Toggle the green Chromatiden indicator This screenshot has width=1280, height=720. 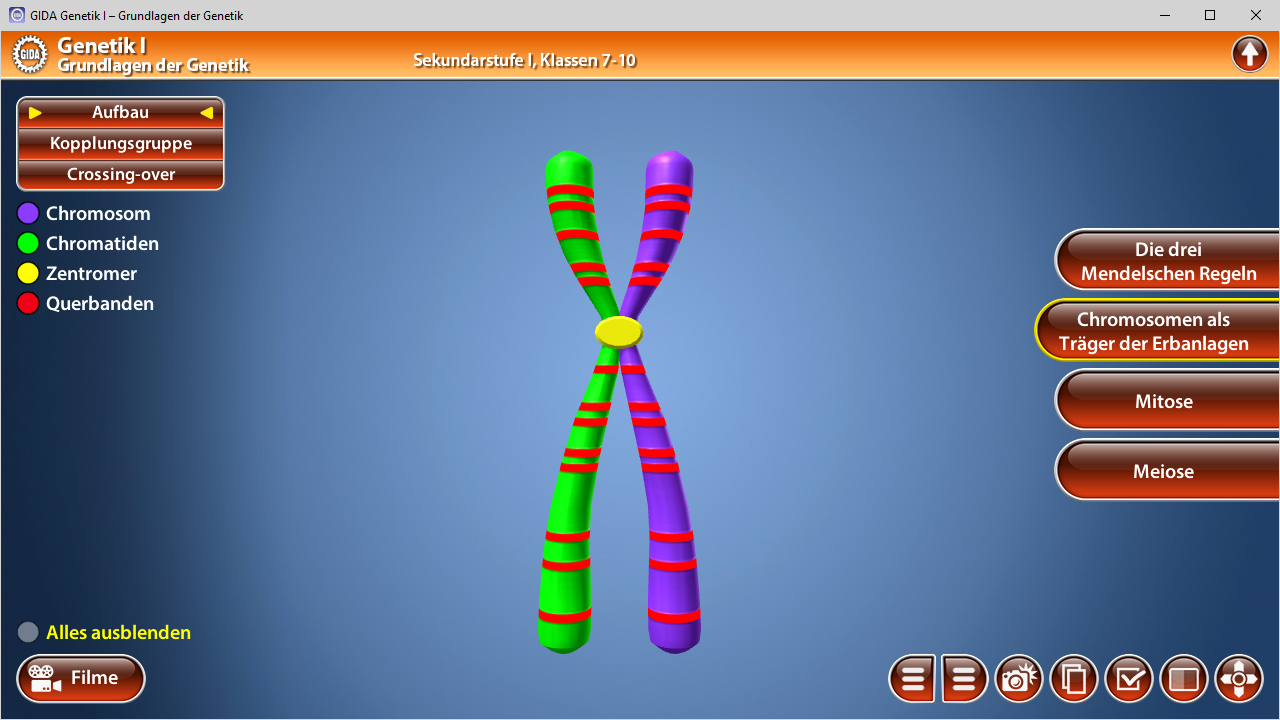[27, 243]
